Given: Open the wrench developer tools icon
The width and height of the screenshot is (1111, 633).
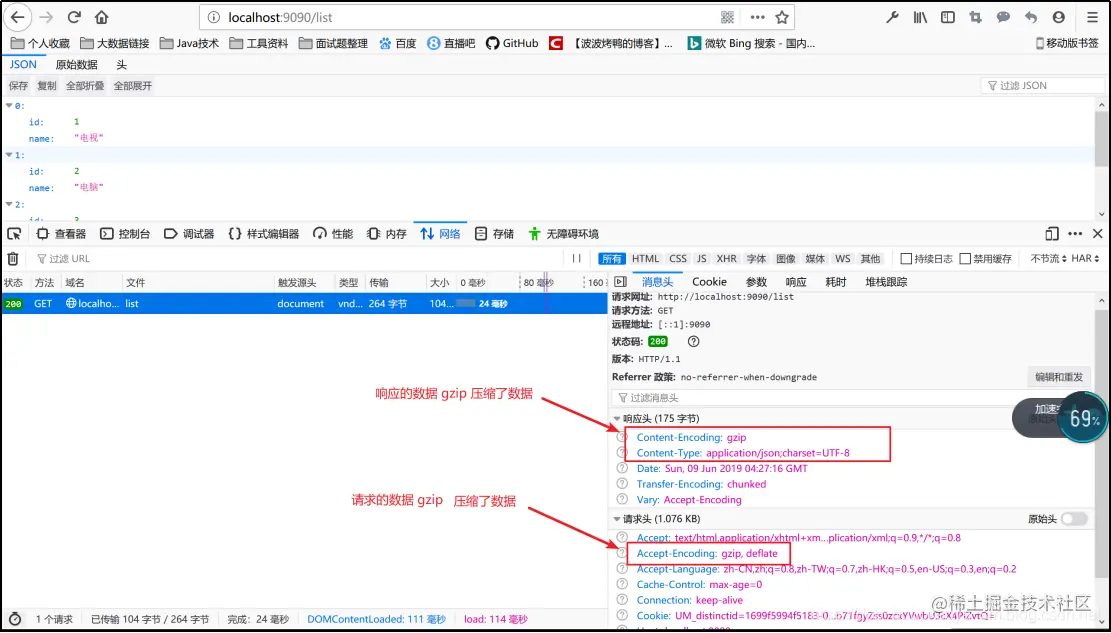Looking at the screenshot, I should pyautogui.click(x=892, y=17).
